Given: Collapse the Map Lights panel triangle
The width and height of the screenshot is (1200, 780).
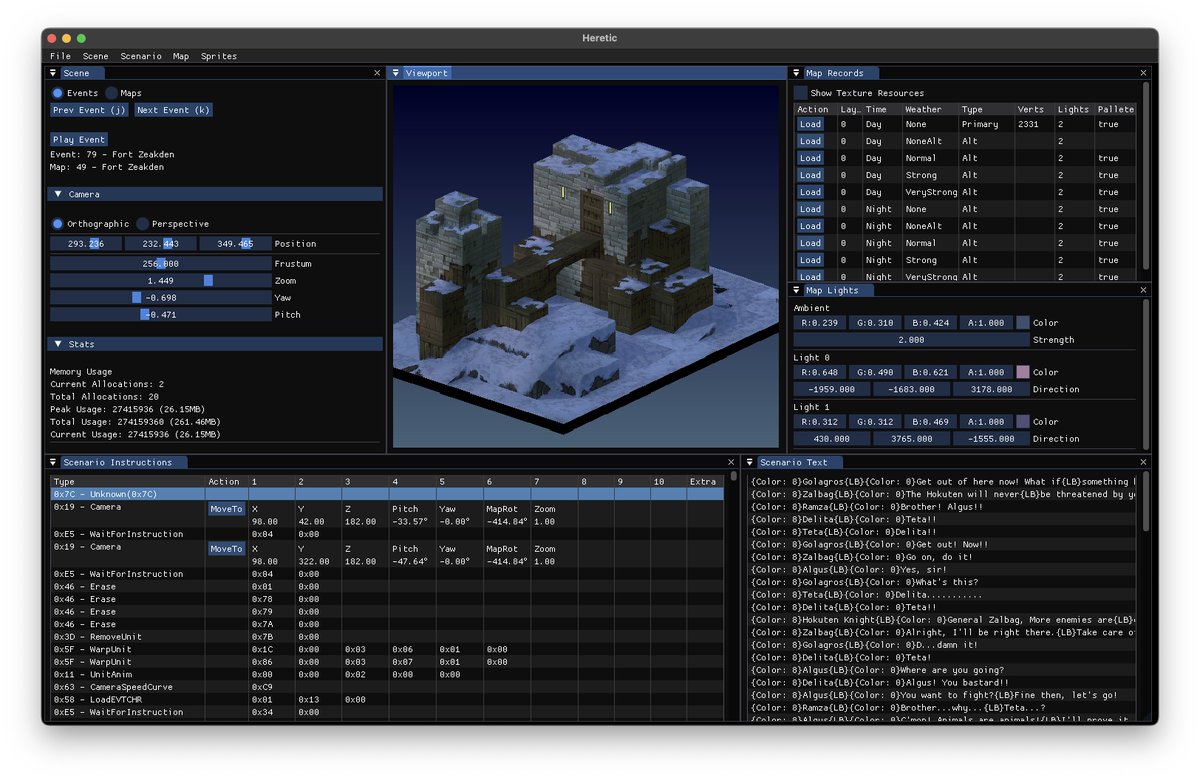Looking at the screenshot, I should tap(797, 290).
